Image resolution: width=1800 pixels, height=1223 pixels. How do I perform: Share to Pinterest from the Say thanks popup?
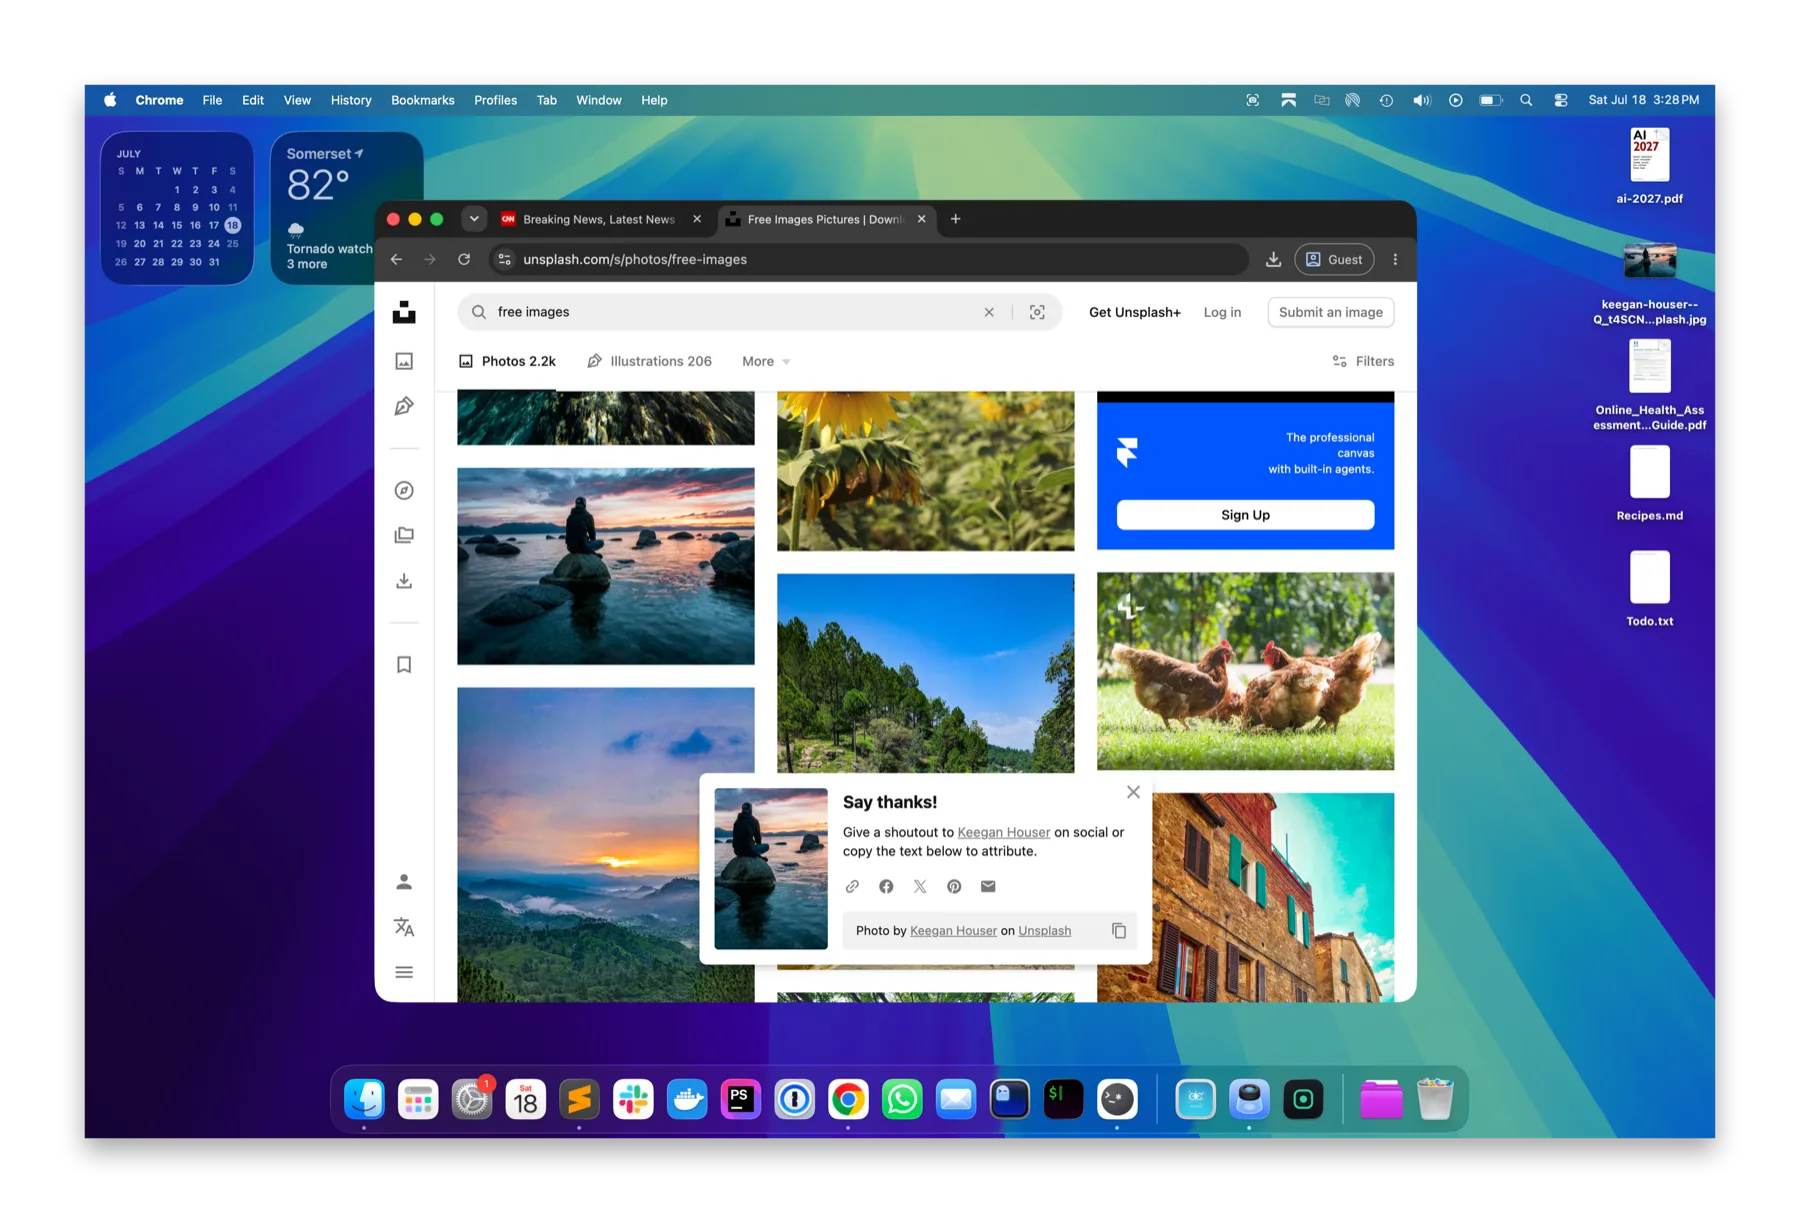(954, 886)
